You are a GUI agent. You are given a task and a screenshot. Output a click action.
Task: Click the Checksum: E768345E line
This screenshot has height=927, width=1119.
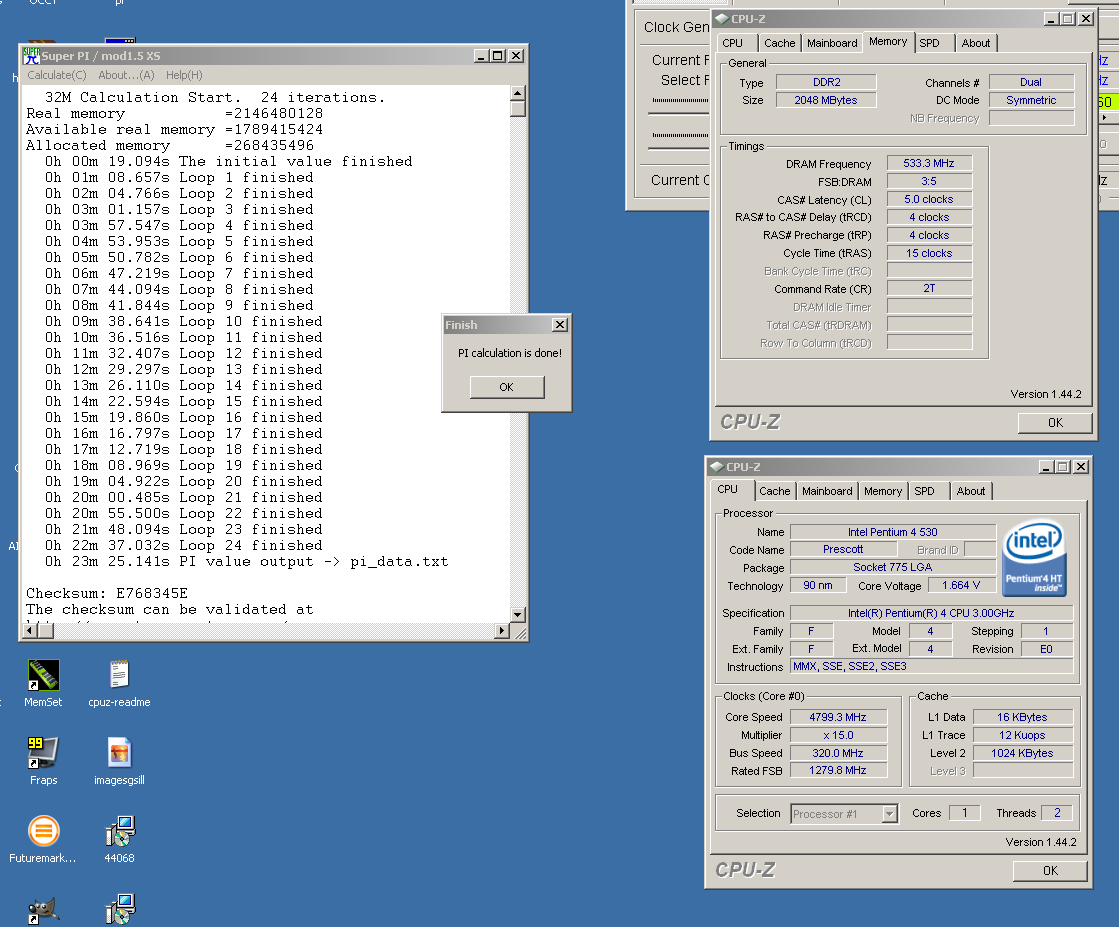pos(107,593)
